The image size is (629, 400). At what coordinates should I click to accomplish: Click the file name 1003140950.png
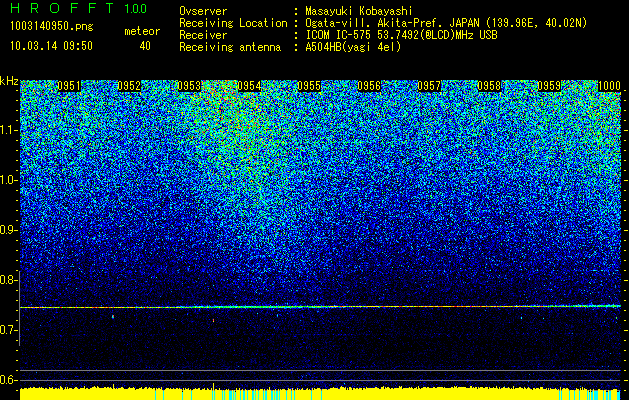pos(51,27)
